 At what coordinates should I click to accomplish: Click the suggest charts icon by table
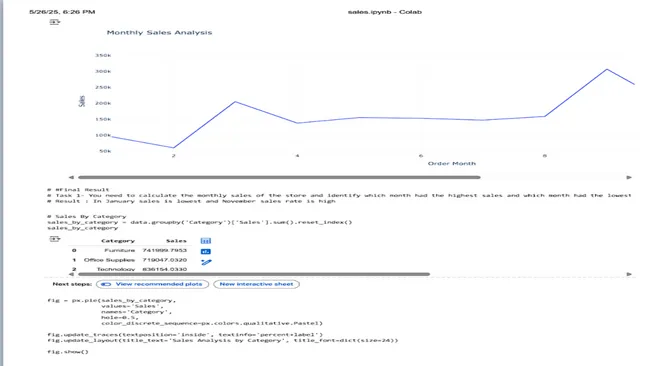[206, 252]
